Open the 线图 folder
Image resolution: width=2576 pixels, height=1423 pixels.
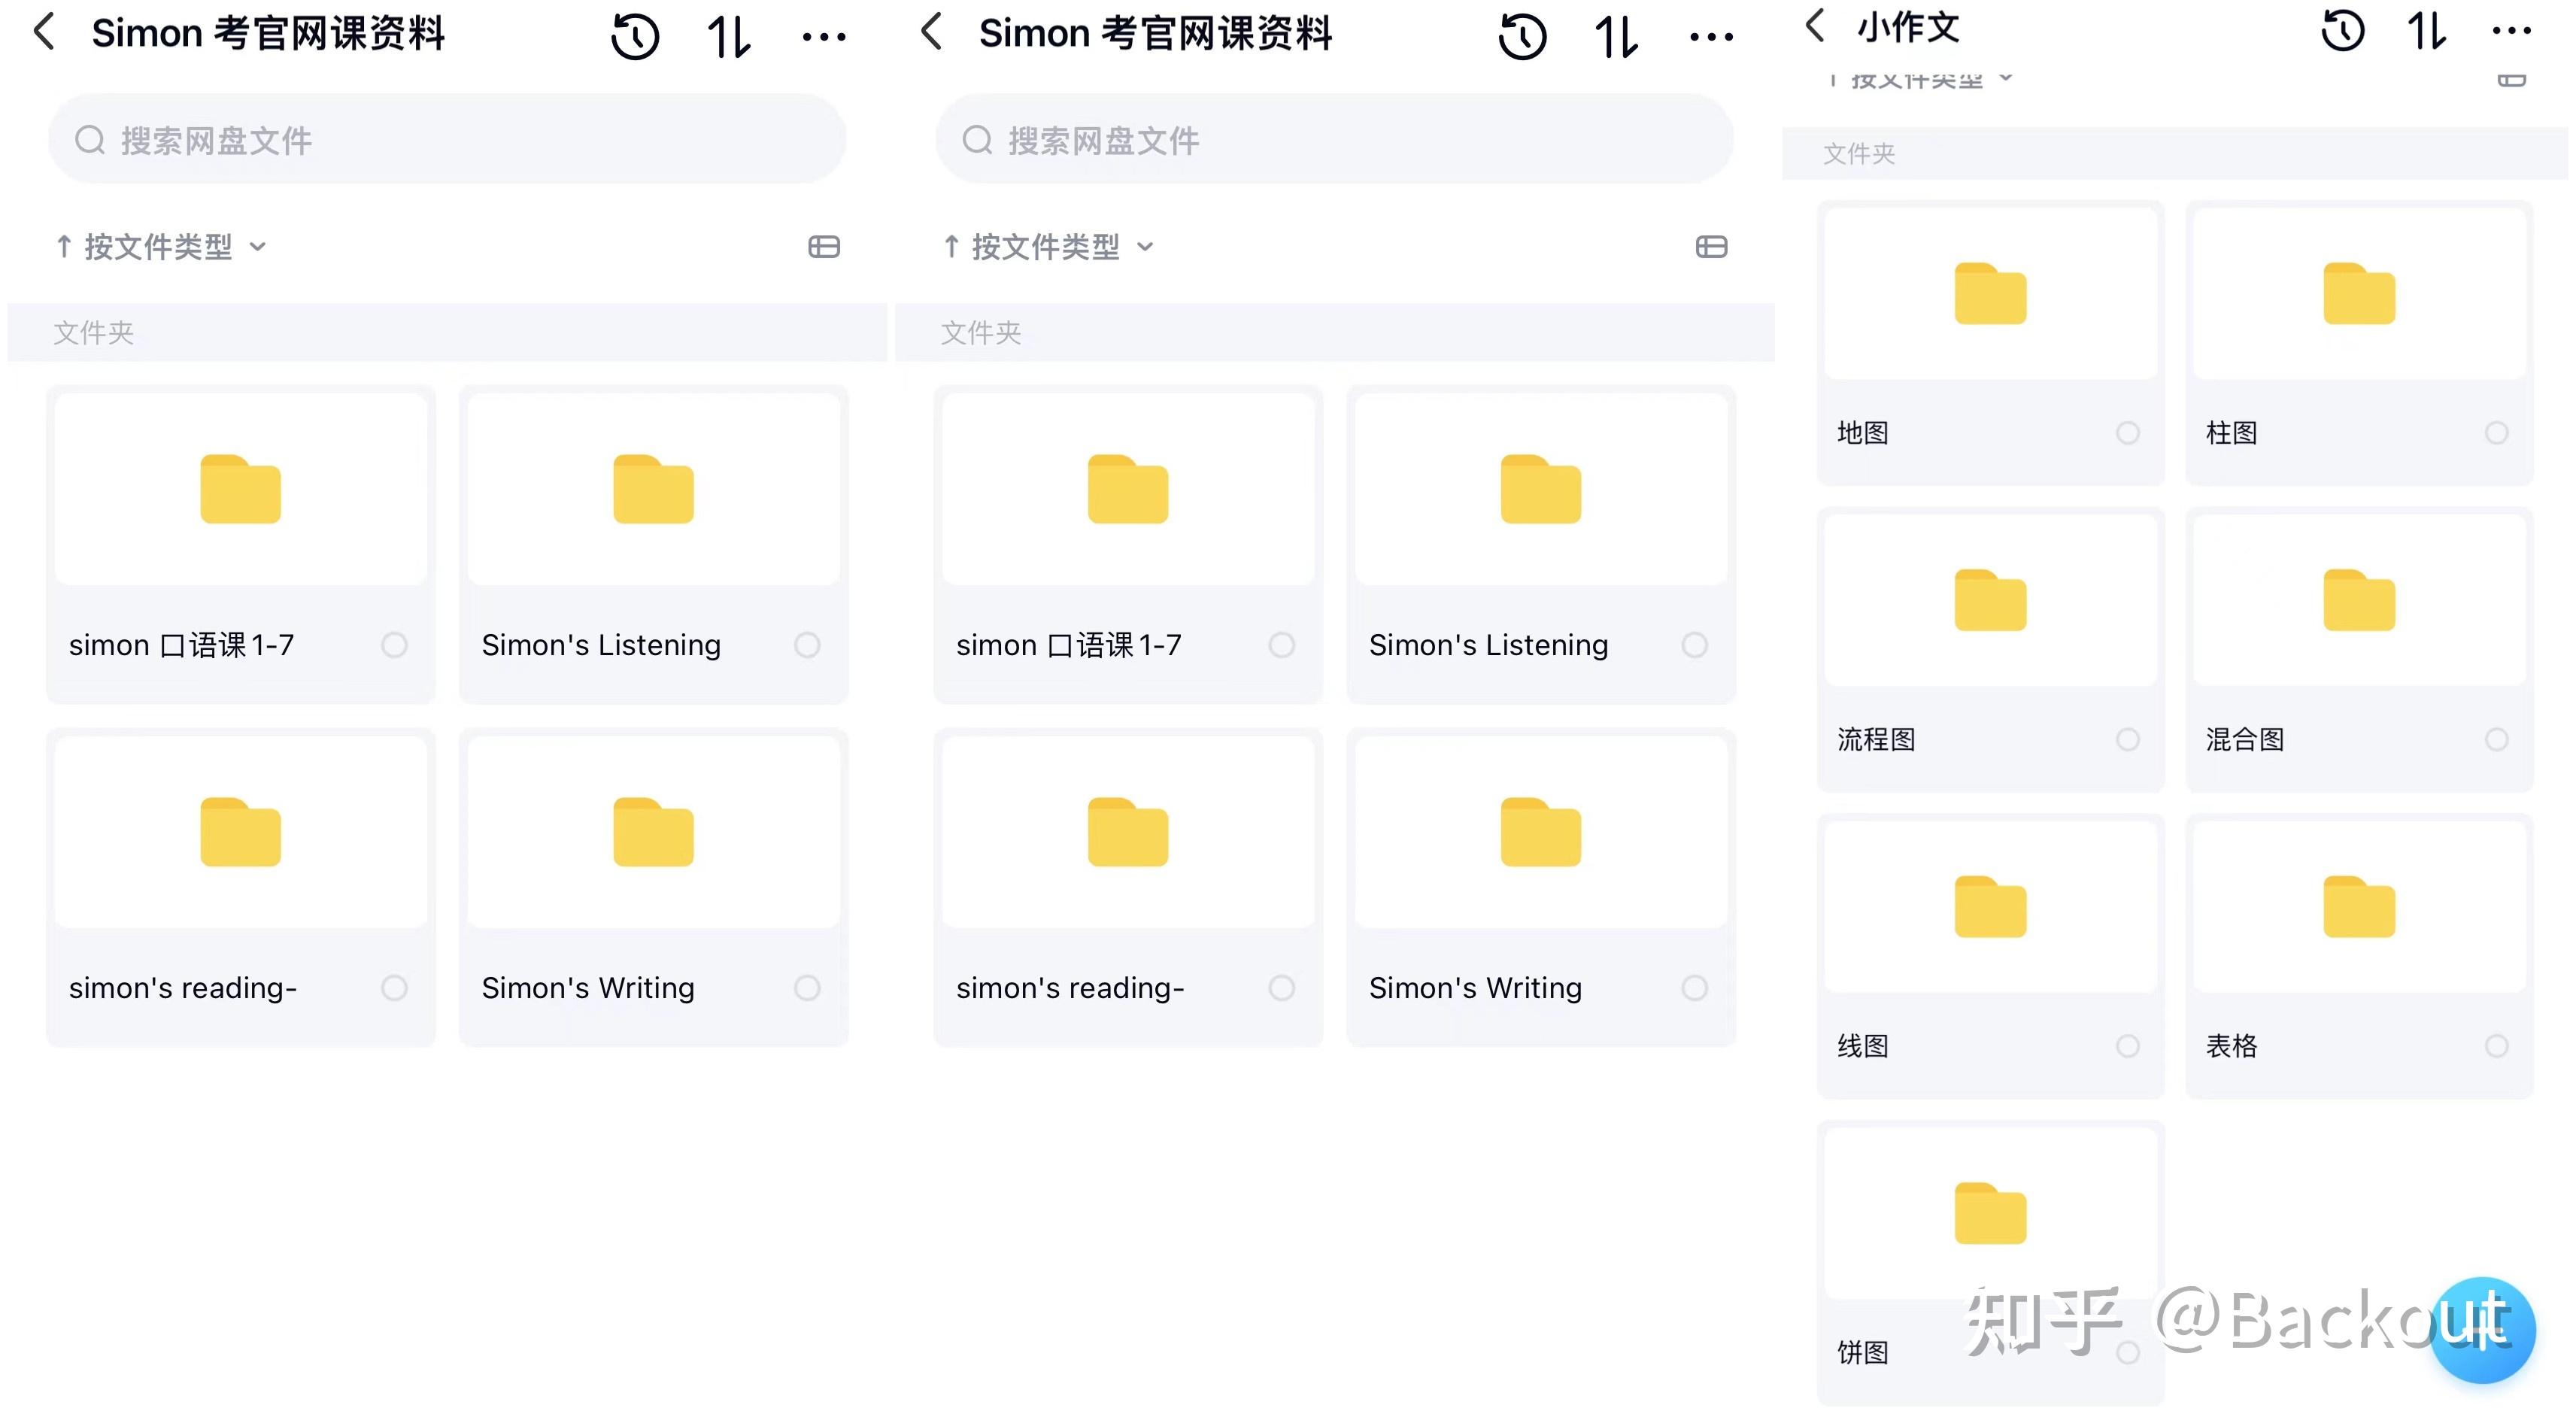(1990, 908)
